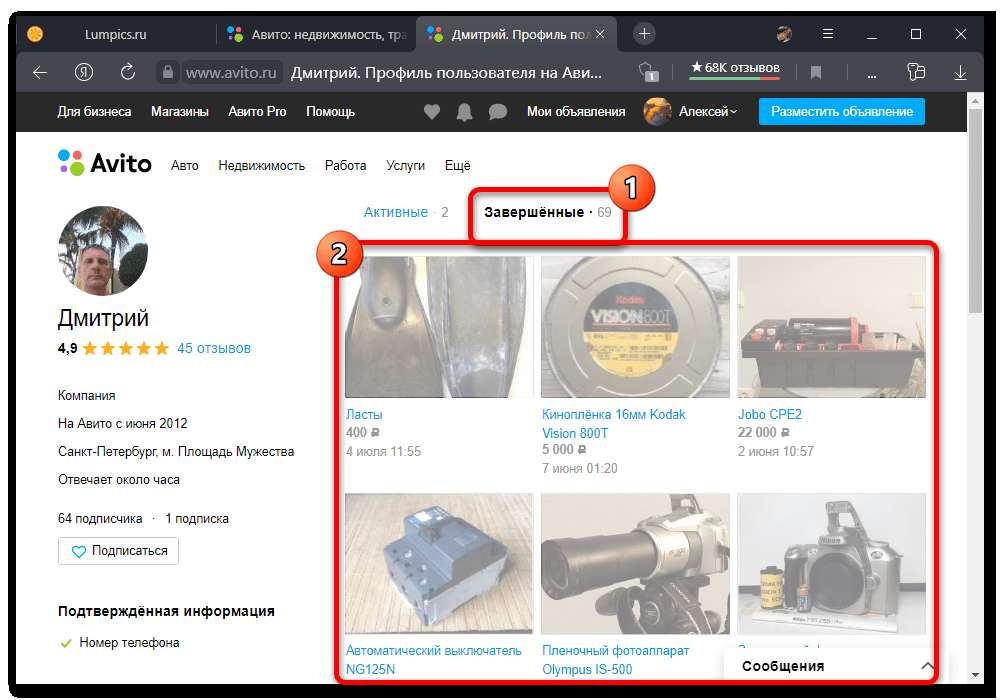1000x700 pixels.
Task: Click Дмитрий's profile photo
Action: click(103, 251)
